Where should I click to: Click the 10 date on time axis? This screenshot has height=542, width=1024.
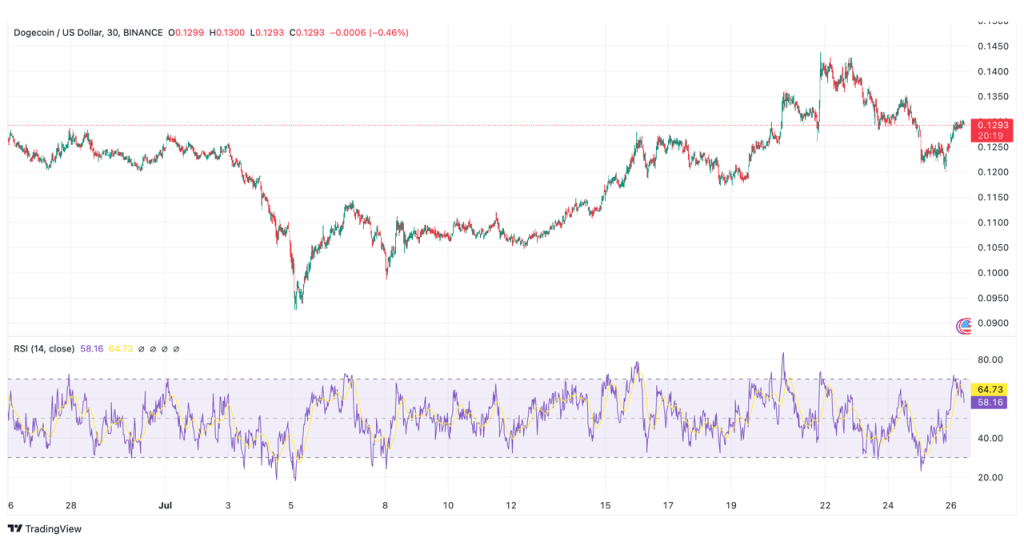click(448, 505)
